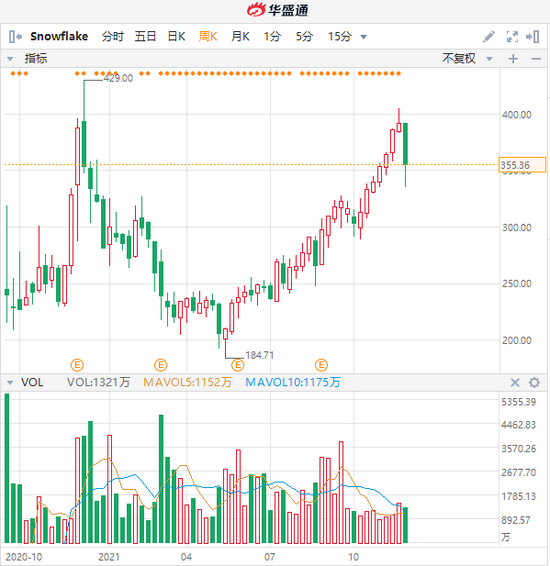
Task: Click the 400.00 price axis label
Action: click(x=516, y=115)
